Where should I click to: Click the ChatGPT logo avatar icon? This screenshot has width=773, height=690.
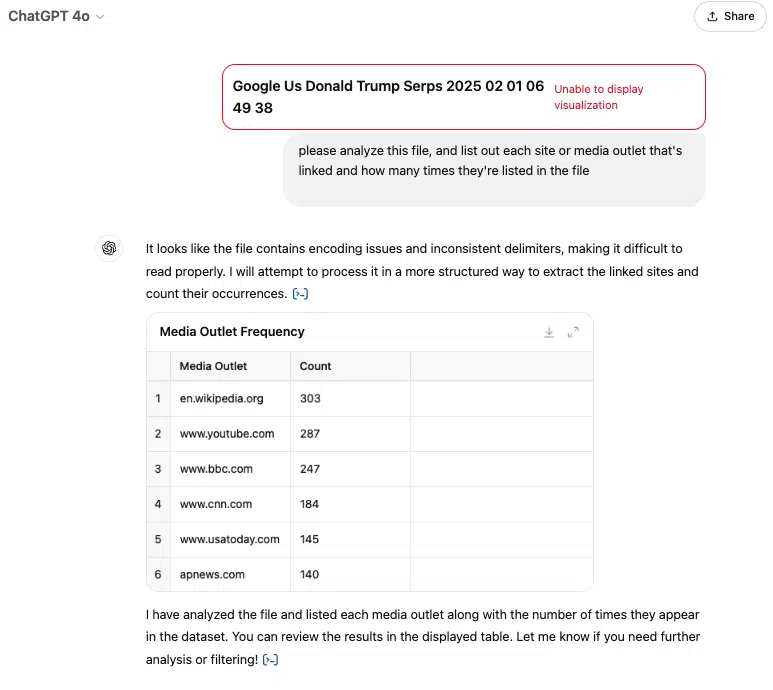[x=109, y=248]
